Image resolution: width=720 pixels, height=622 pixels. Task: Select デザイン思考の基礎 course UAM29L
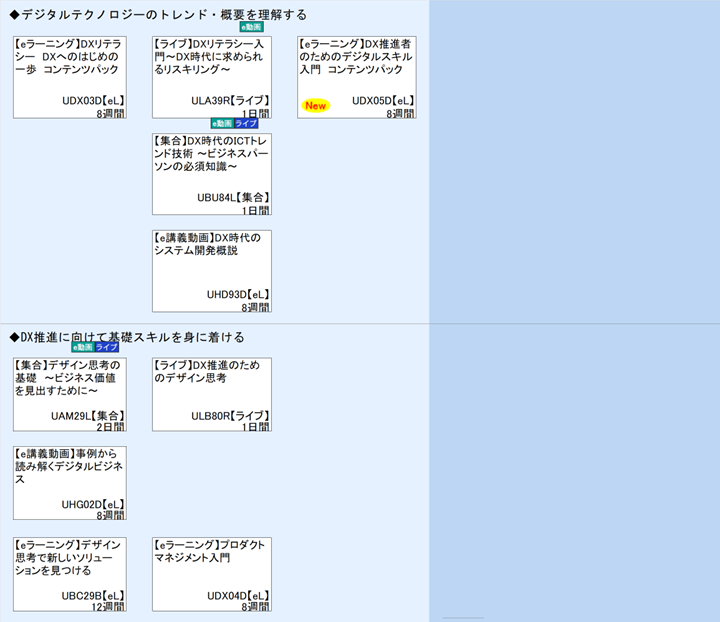[x=69, y=394]
